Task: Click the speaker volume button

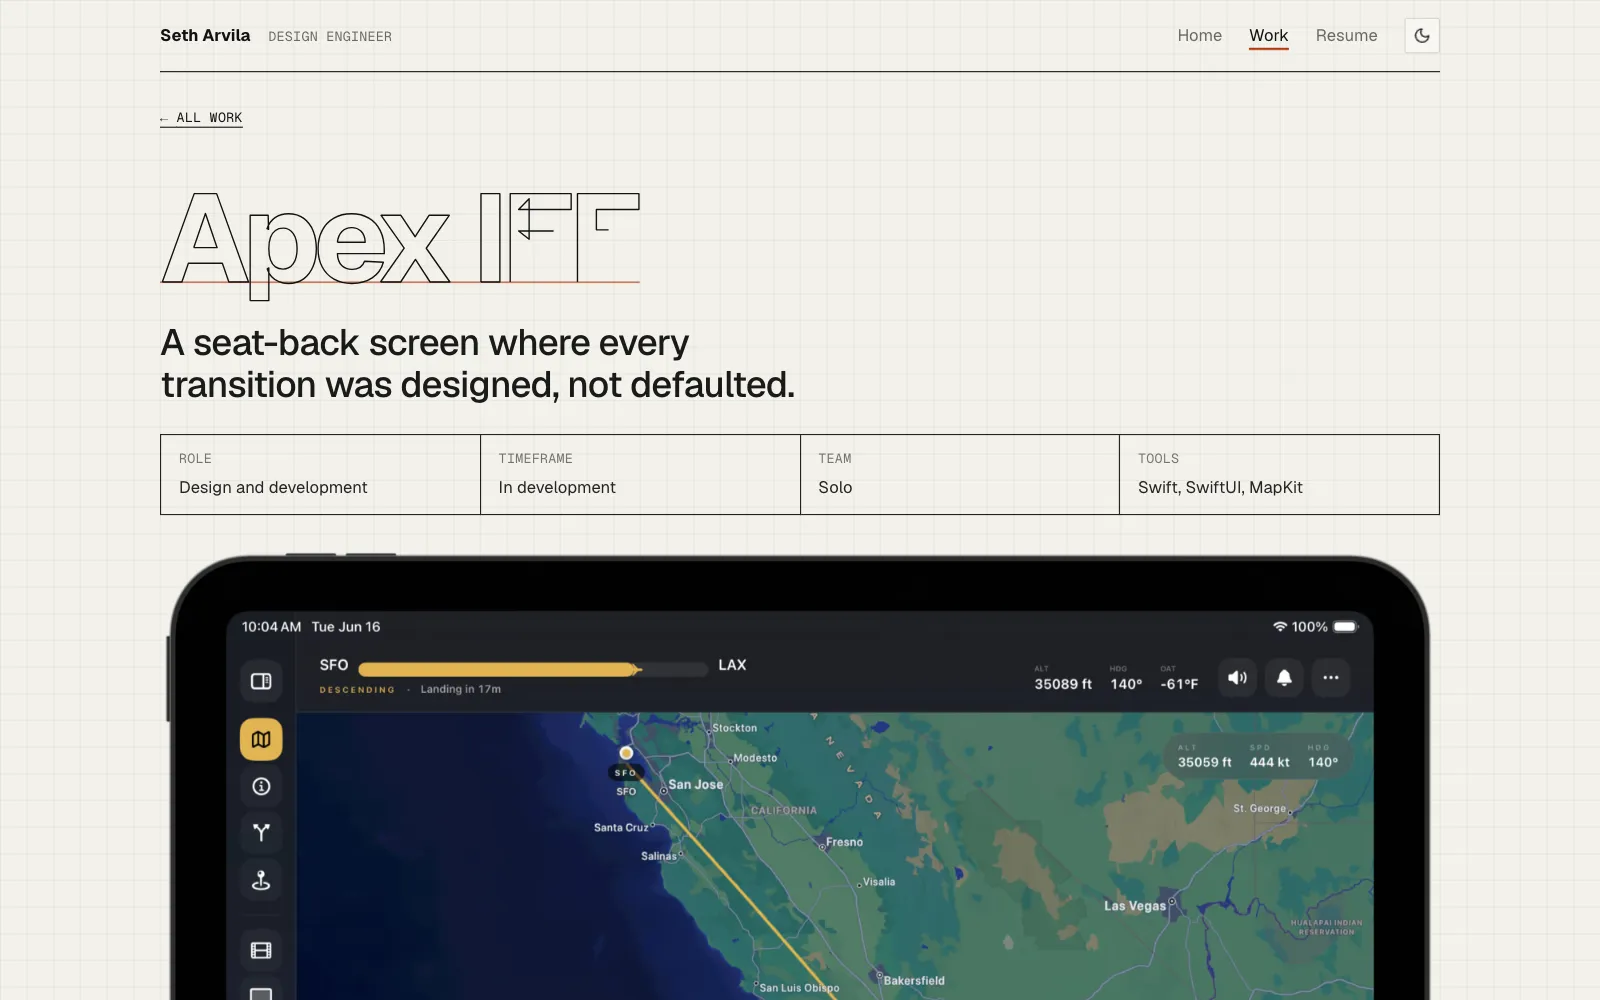Action: tap(1237, 678)
